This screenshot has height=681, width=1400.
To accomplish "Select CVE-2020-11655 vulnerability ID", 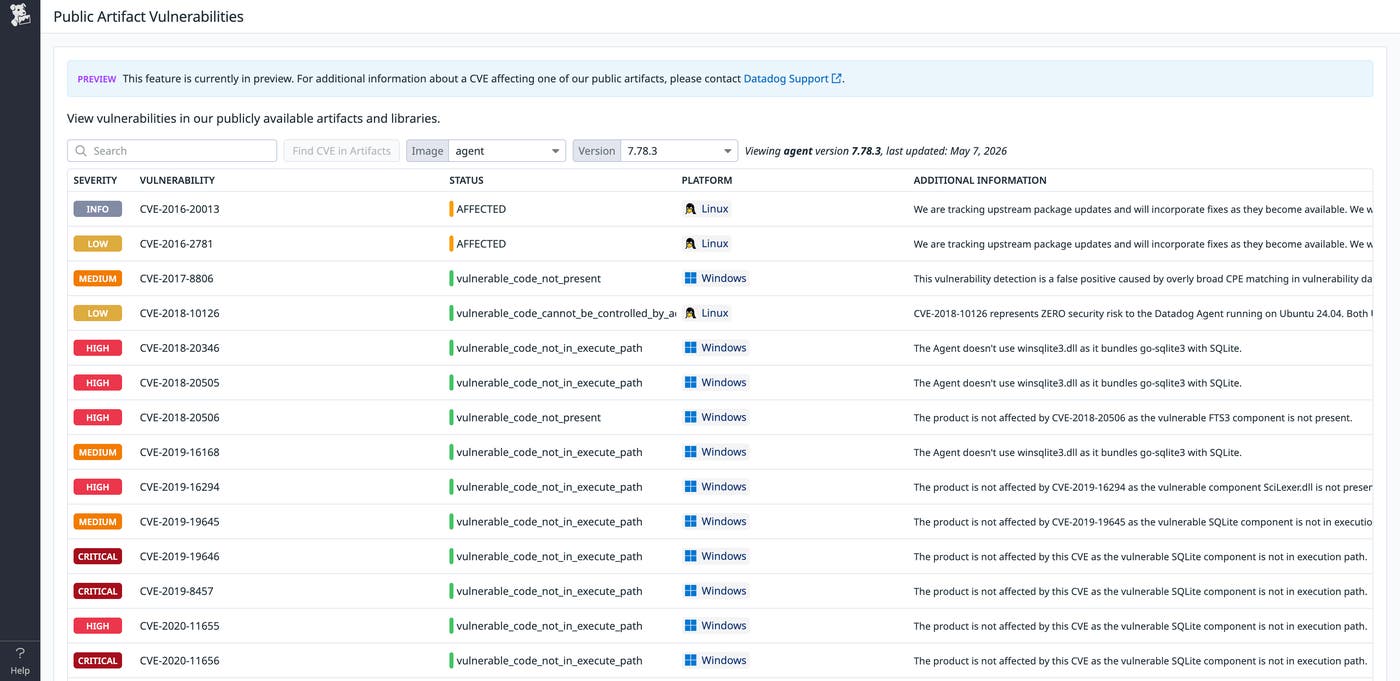I will point(180,626).
